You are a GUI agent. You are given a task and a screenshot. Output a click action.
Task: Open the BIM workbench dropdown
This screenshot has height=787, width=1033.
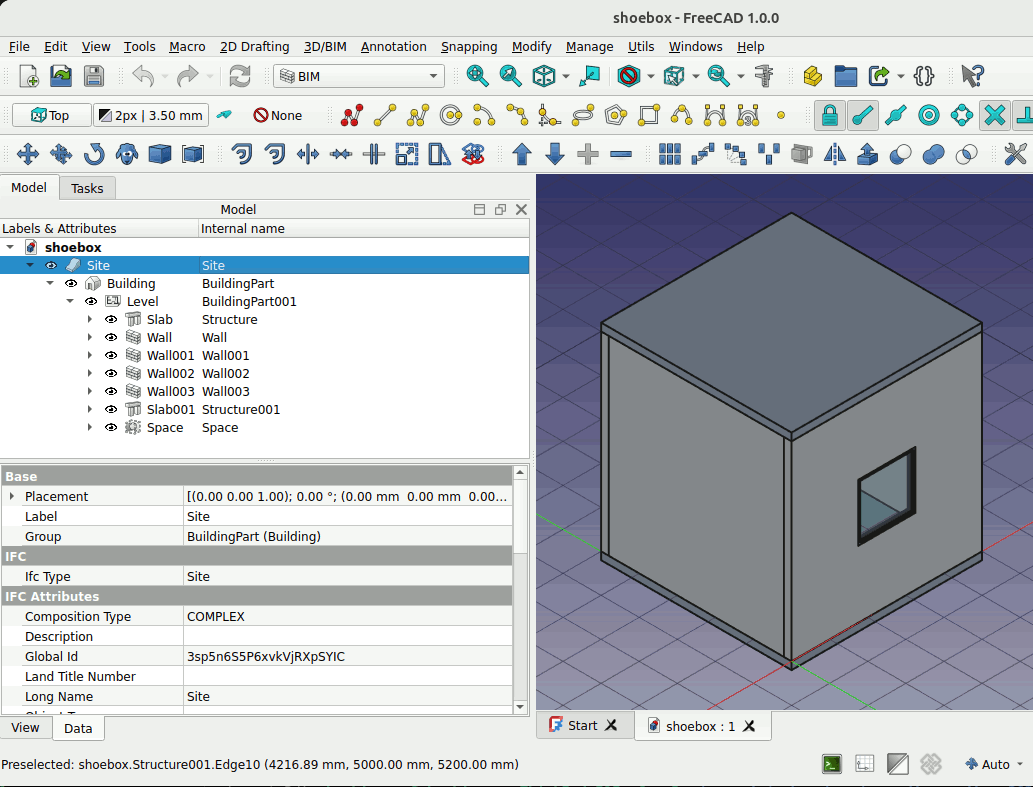(x=359, y=76)
